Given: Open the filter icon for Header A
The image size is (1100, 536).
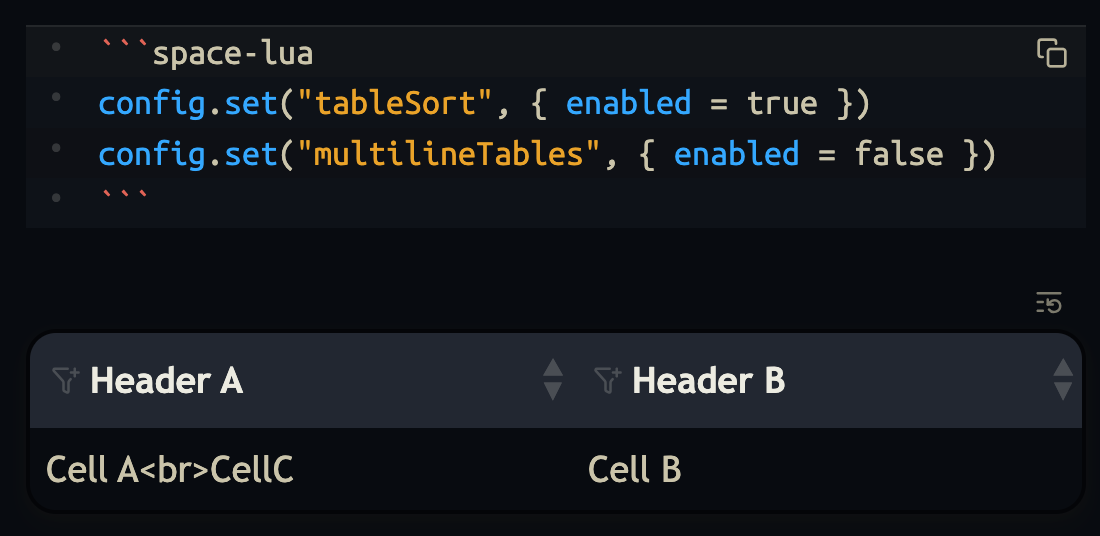Looking at the screenshot, I should tap(65, 381).
